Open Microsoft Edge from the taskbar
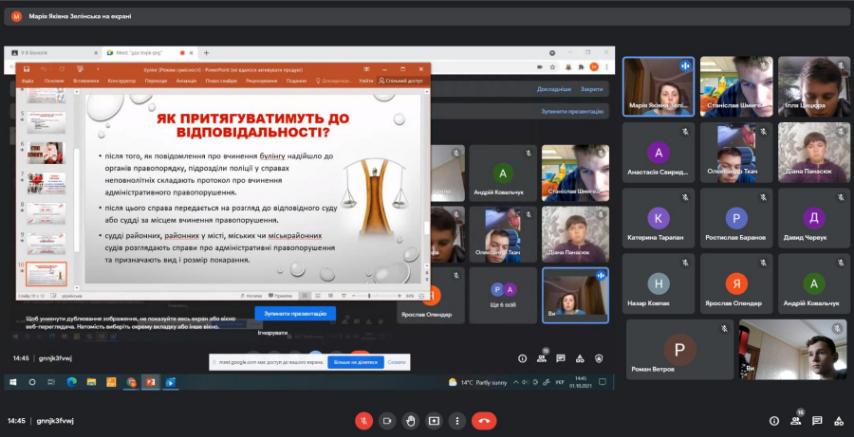 tap(71, 382)
